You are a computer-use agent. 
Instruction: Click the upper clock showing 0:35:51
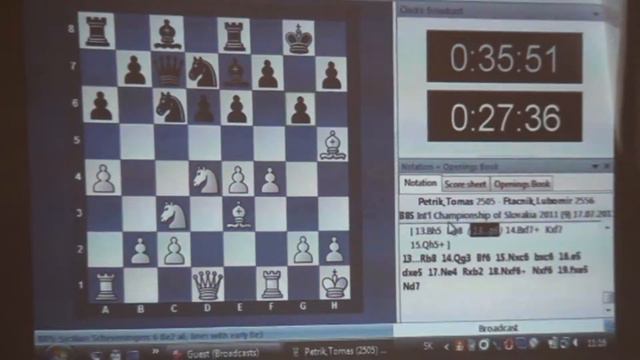pos(504,58)
